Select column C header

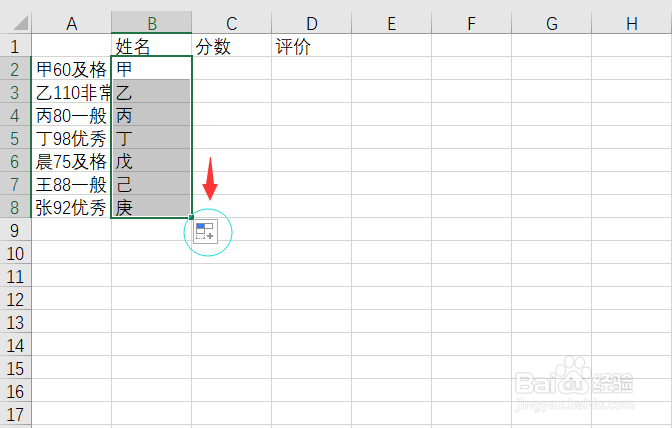point(231,23)
